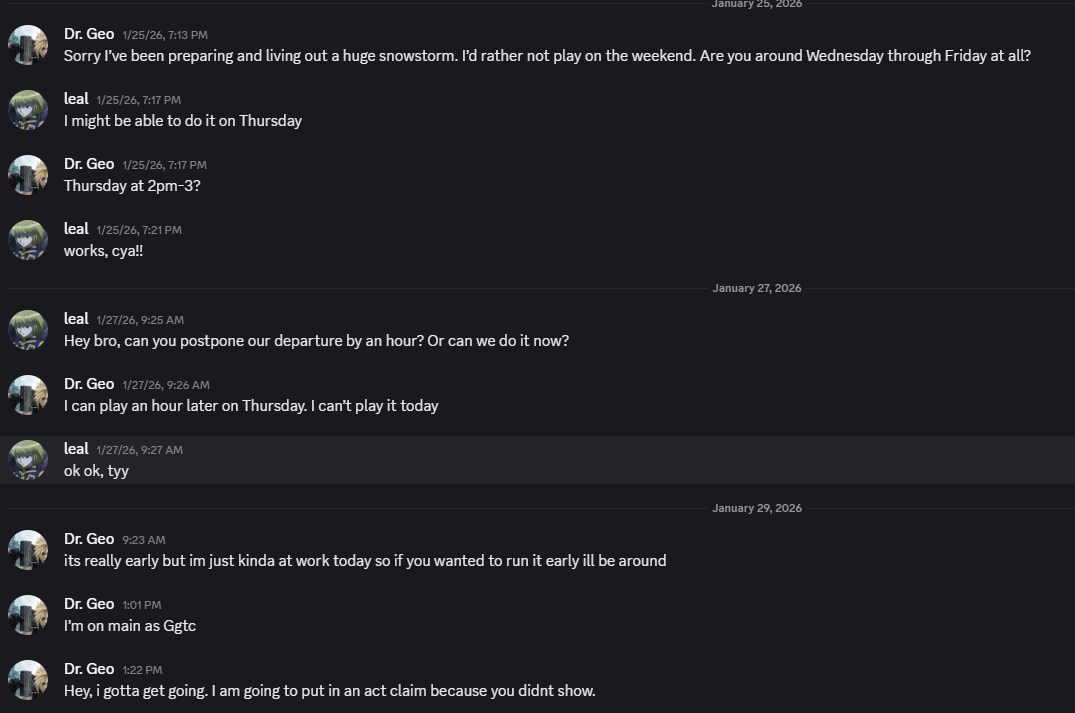Open Dr. Geo's avatar beside "I can play an hour later"
Viewport: 1075px width, 713px height.
pyautogui.click(x=28, y=395)
